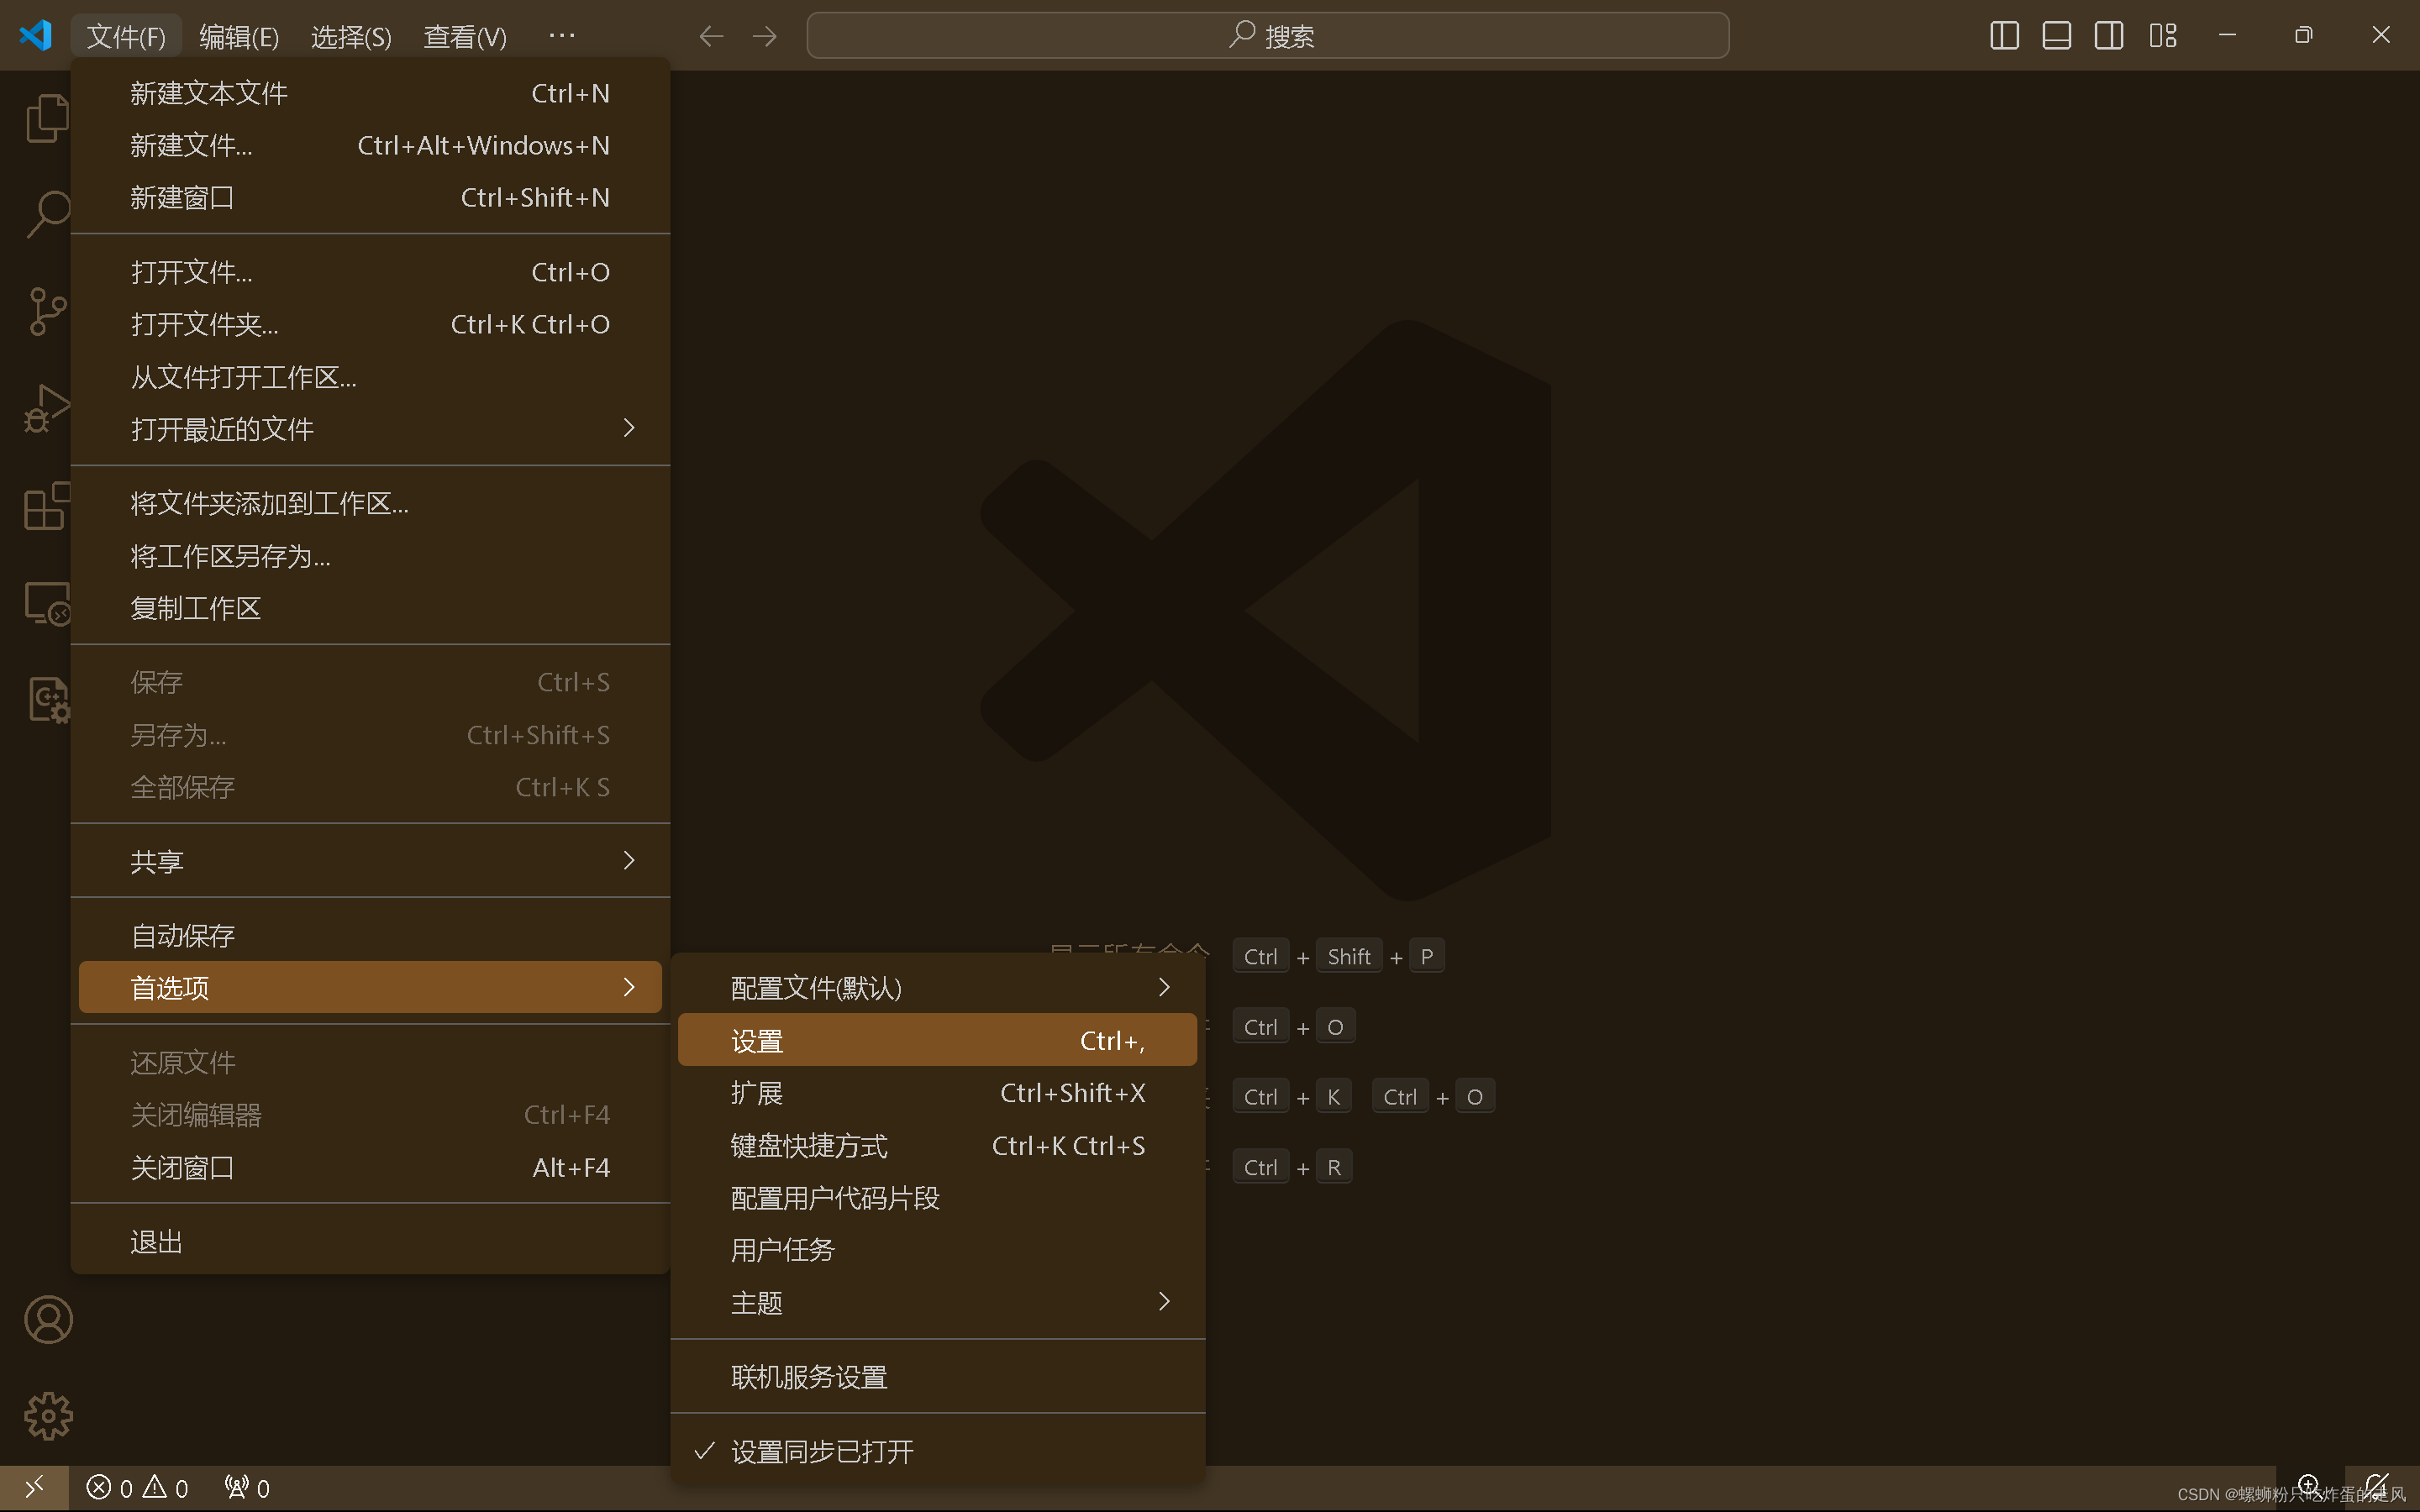Expand the 打开最近的文件 submenu
The image size is (2420, 1512).
370,429
